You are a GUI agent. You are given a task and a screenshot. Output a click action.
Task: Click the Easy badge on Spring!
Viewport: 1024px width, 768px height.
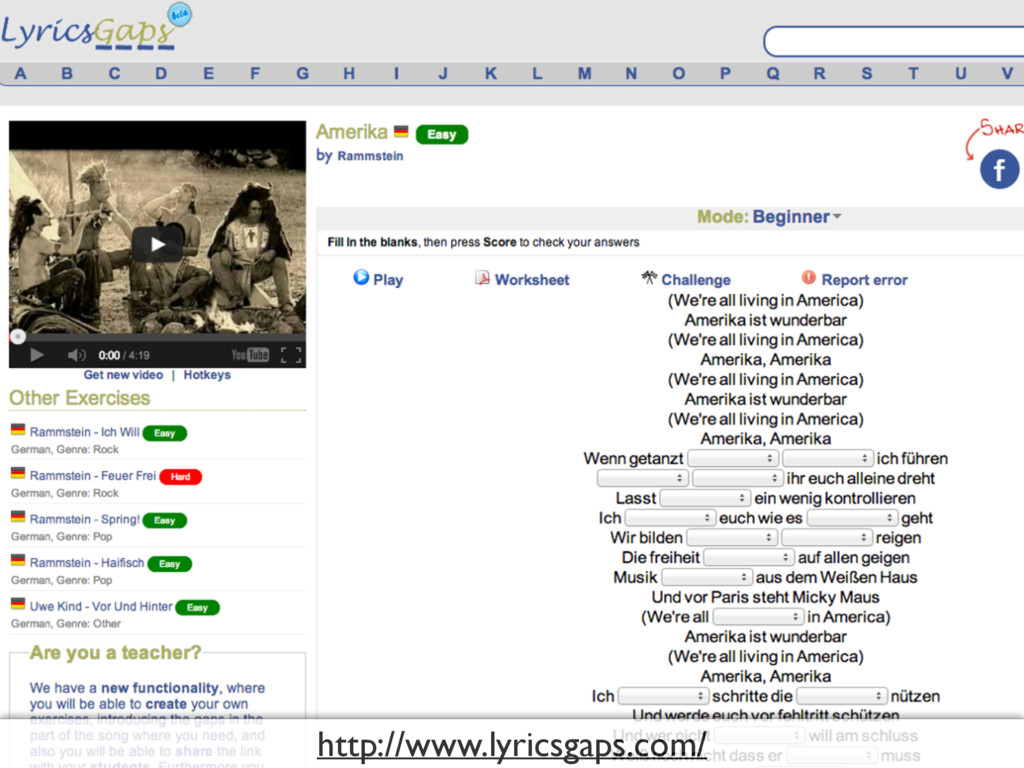[165, 520]
